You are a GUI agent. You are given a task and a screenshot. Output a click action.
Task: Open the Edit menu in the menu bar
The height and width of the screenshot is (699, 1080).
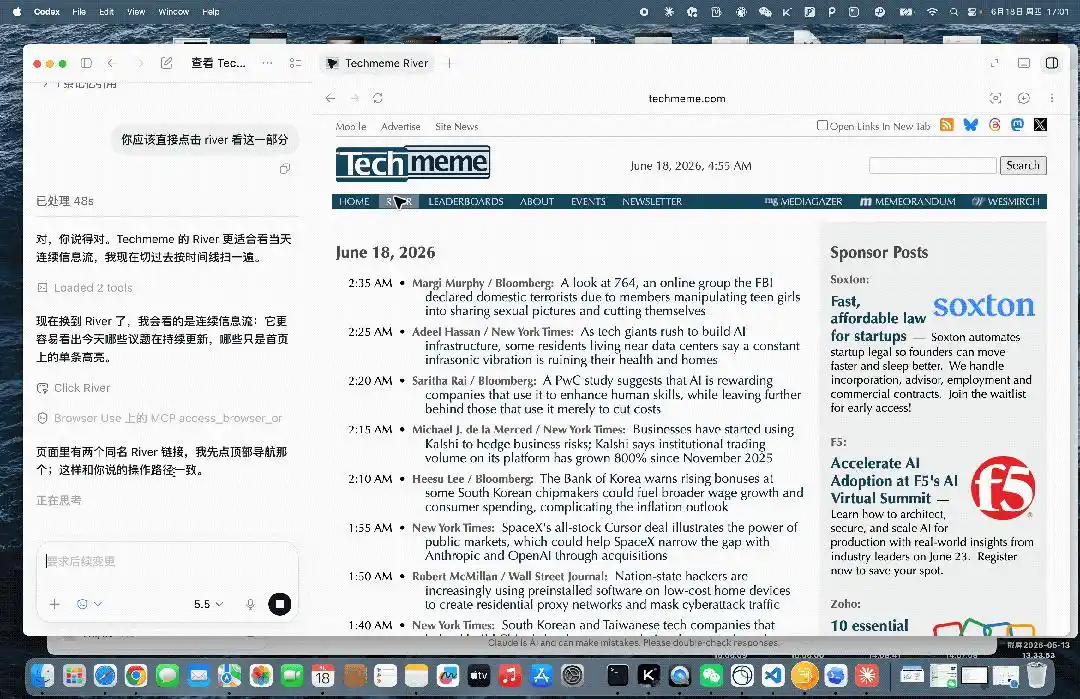[107, 12]
